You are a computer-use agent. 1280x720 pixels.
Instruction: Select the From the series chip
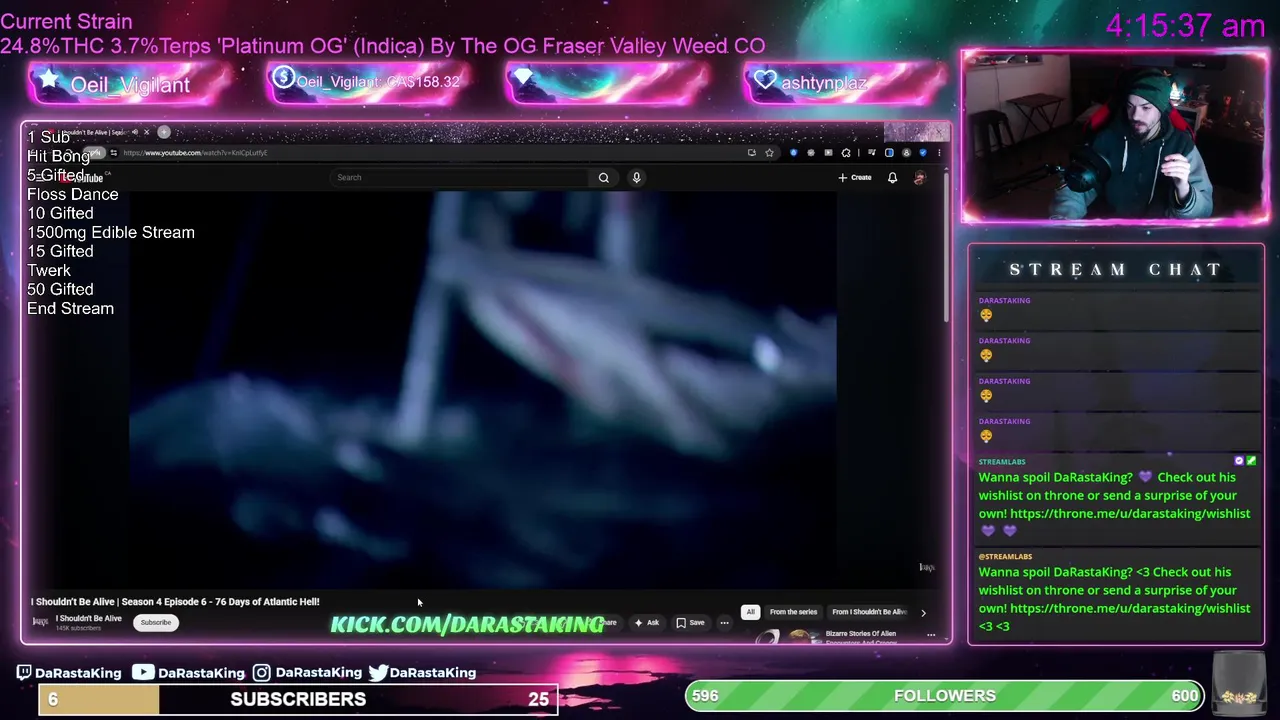click(793, 612)
